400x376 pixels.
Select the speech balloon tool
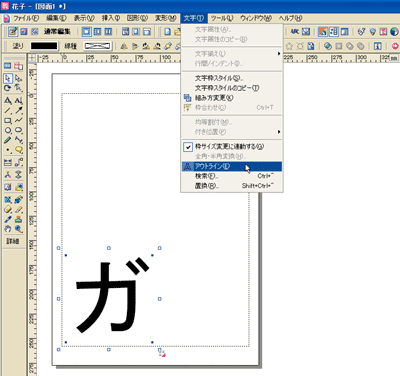pyautogui.click(x=19, y=150)
